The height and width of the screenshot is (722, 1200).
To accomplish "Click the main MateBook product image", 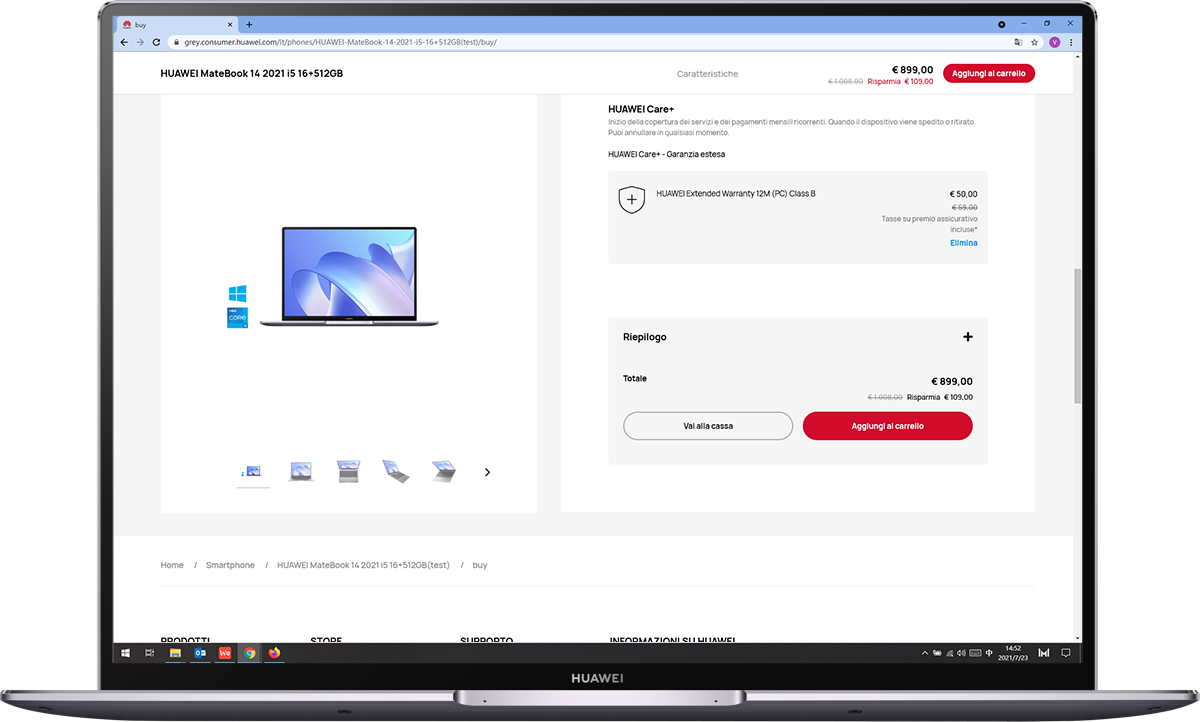I will tap(349, 276).
